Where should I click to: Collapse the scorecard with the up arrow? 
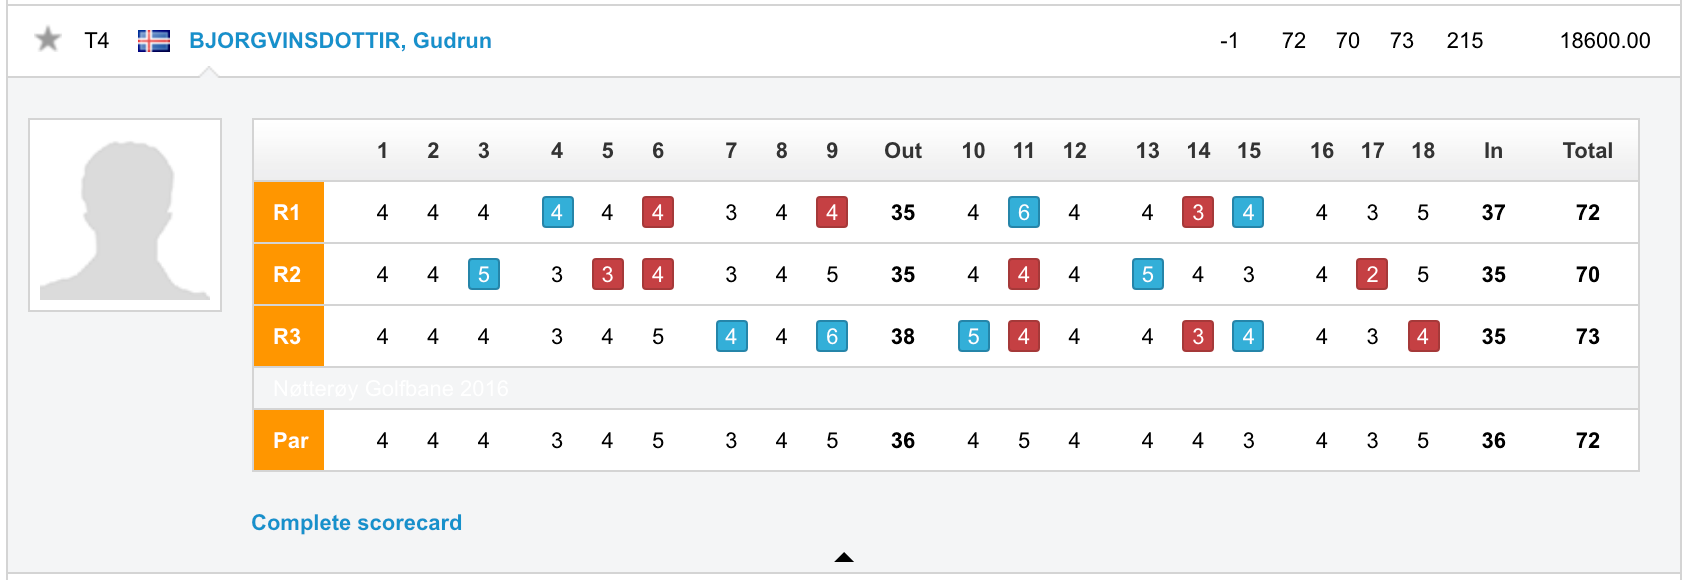point(844,557)
